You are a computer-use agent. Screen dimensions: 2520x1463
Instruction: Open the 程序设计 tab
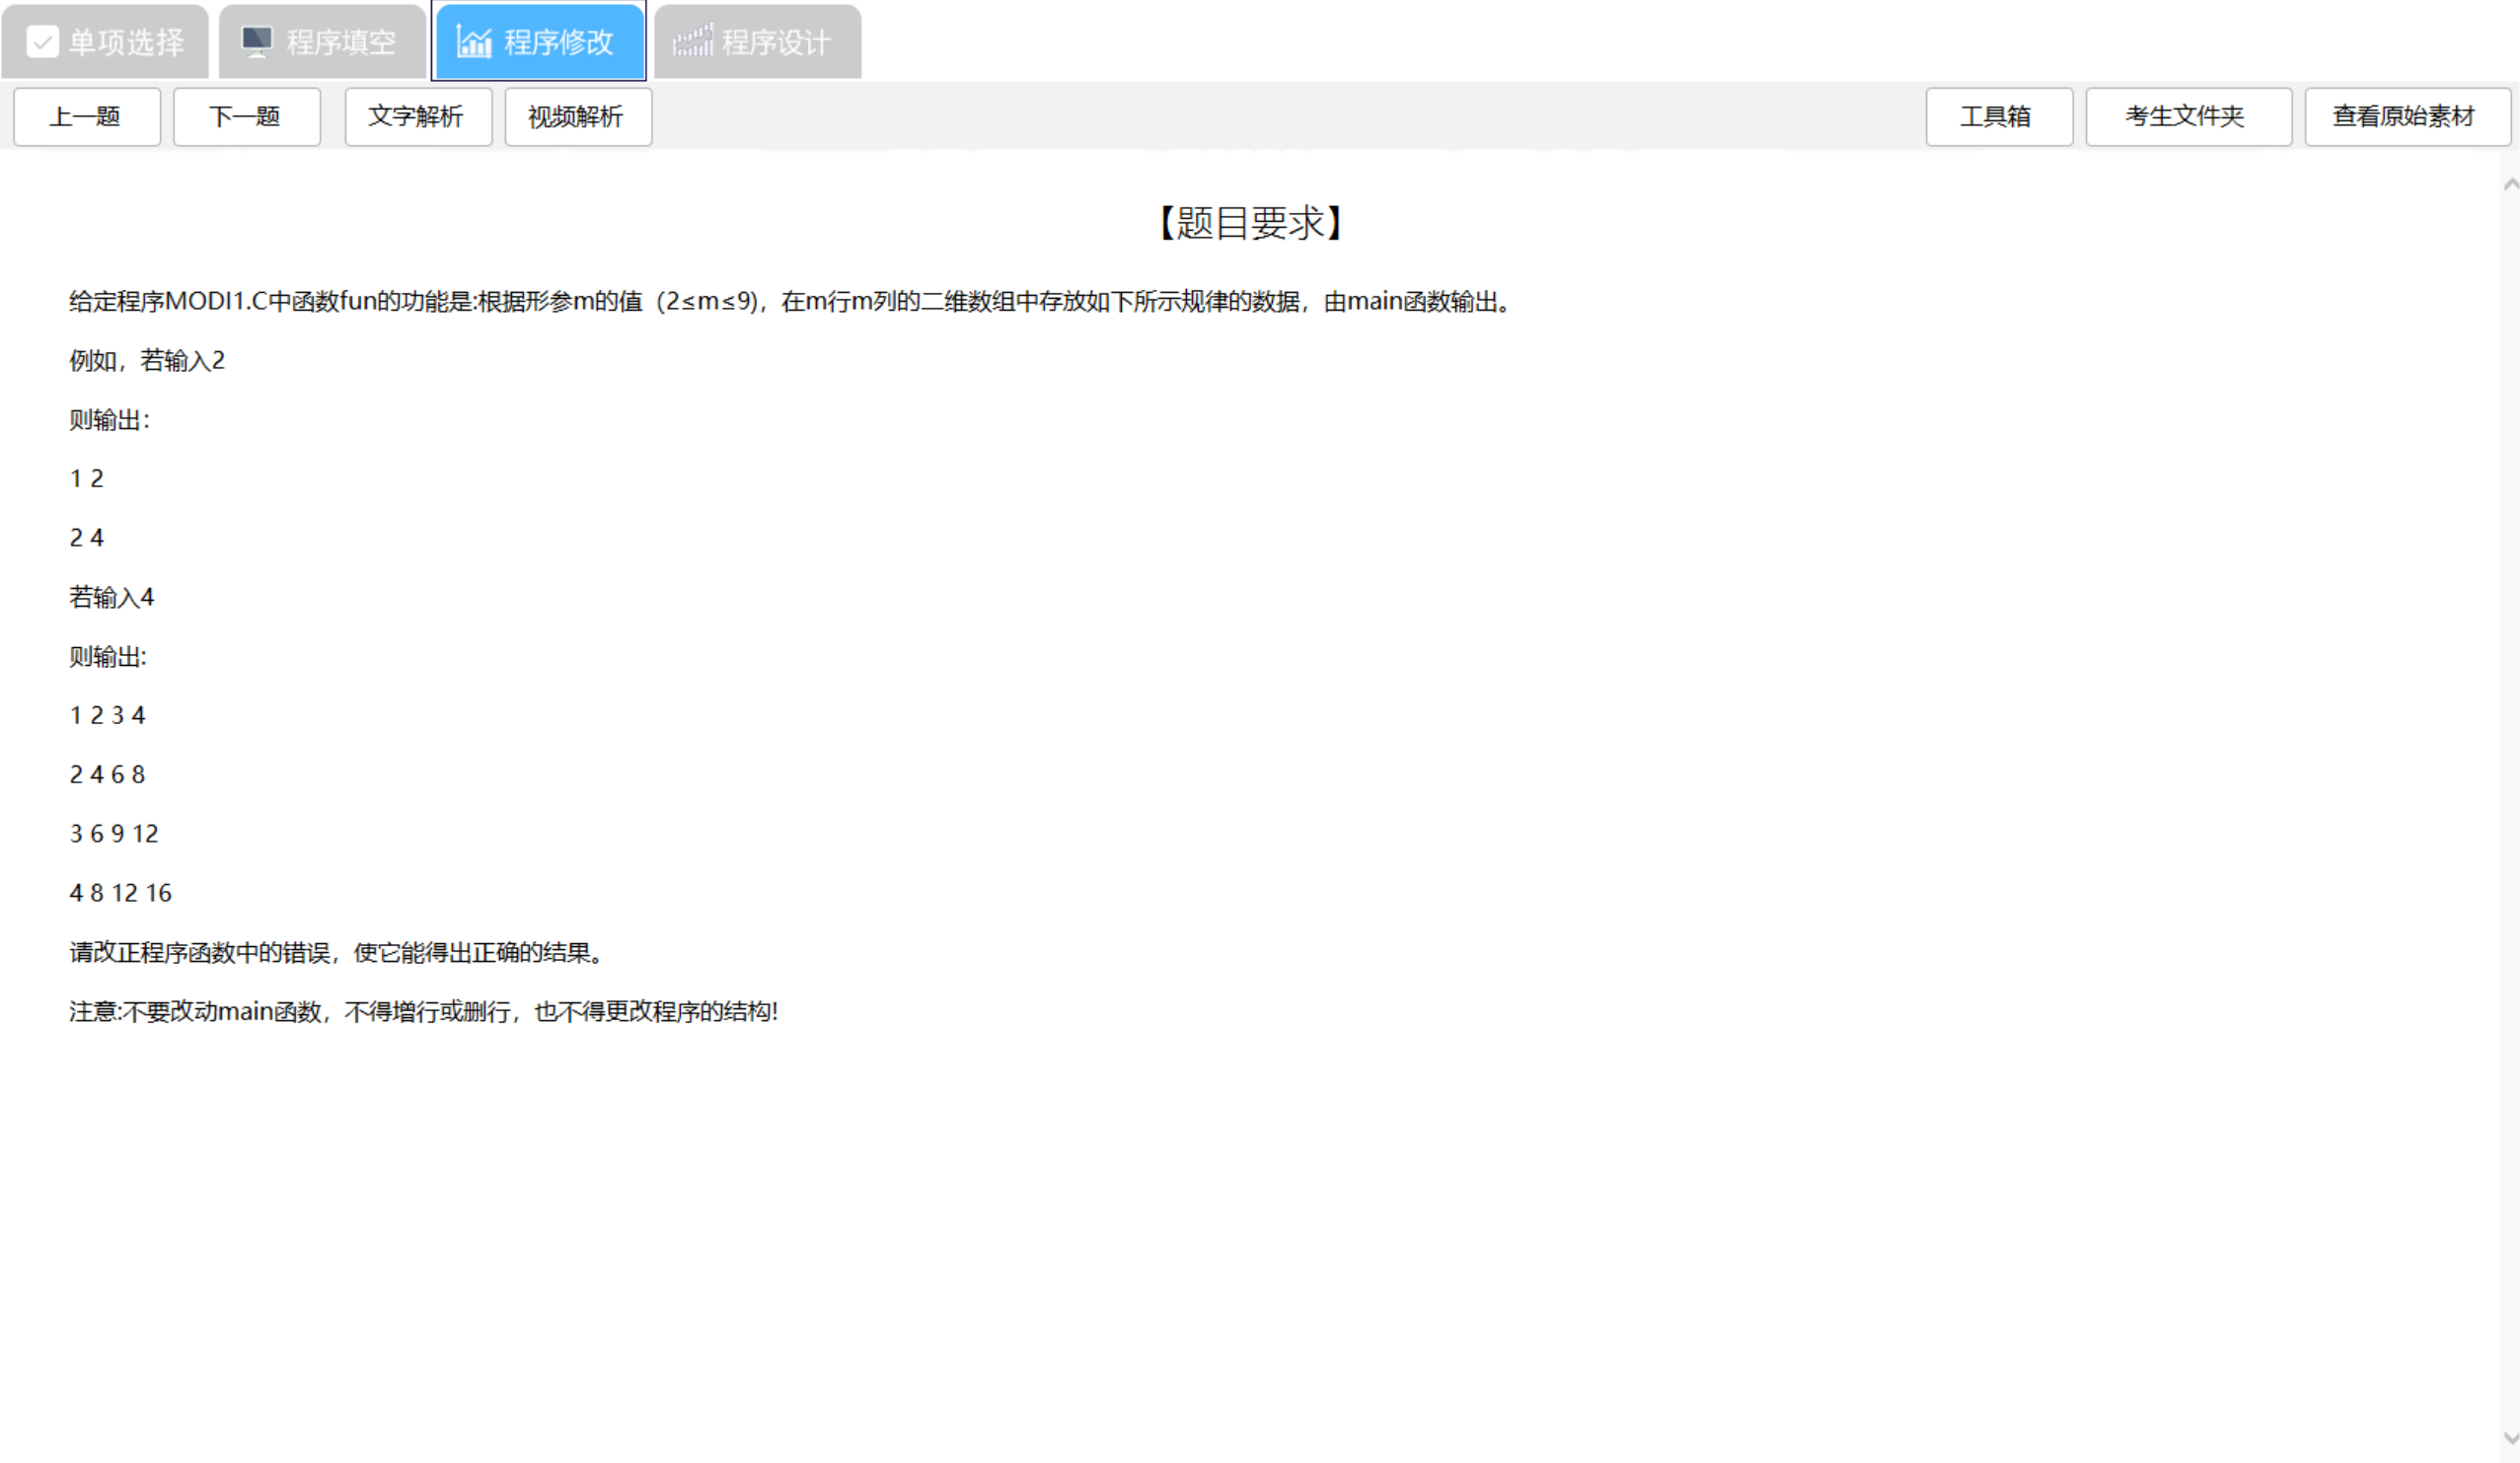[x=757, y=42]
